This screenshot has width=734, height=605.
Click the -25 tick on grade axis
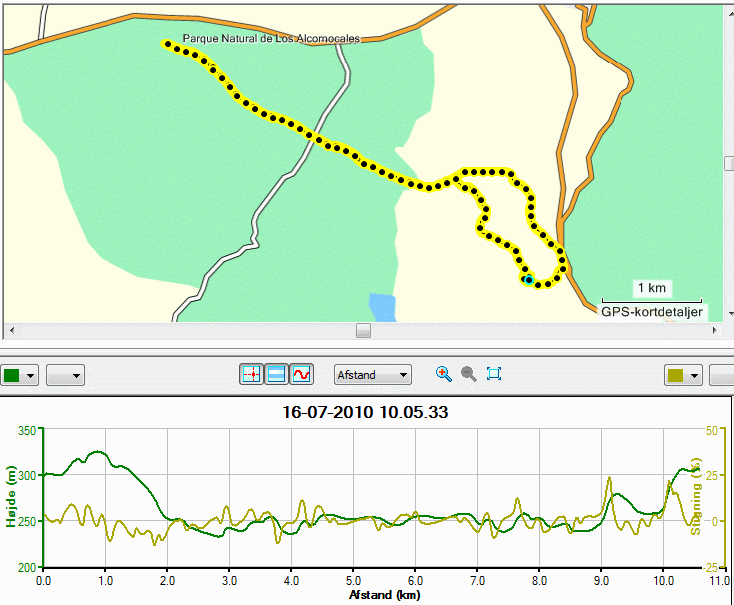709,568
